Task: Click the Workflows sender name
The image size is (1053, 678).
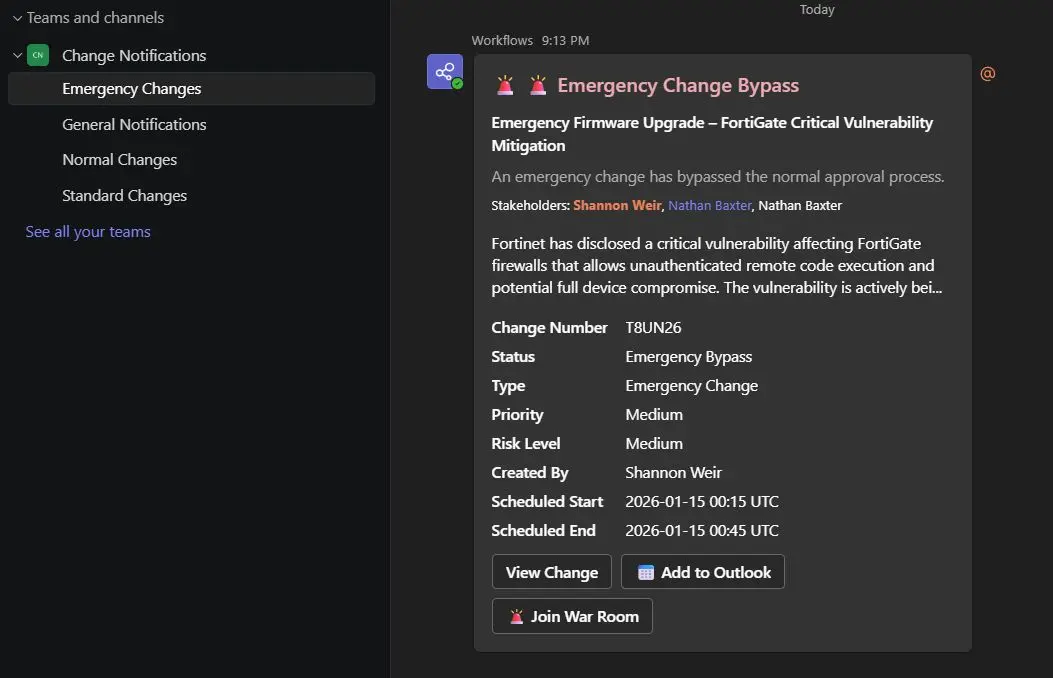Action: click(502, 40)
